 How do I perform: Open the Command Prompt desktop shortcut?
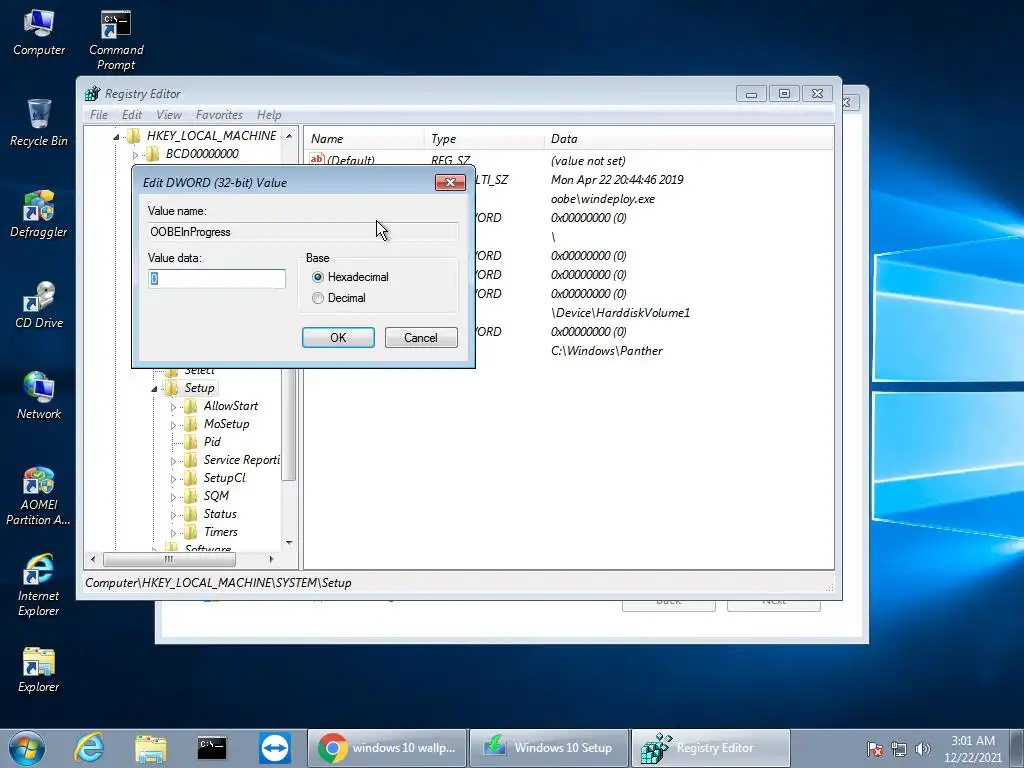tap(116, 39)
